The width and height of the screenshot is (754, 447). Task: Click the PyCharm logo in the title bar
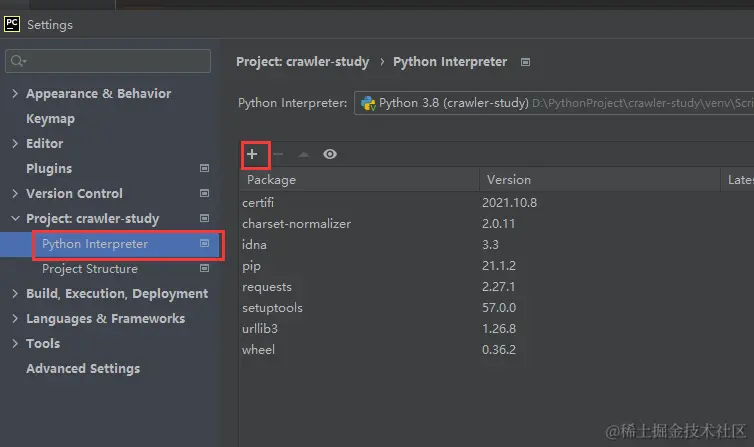click(x=12, y=24)
